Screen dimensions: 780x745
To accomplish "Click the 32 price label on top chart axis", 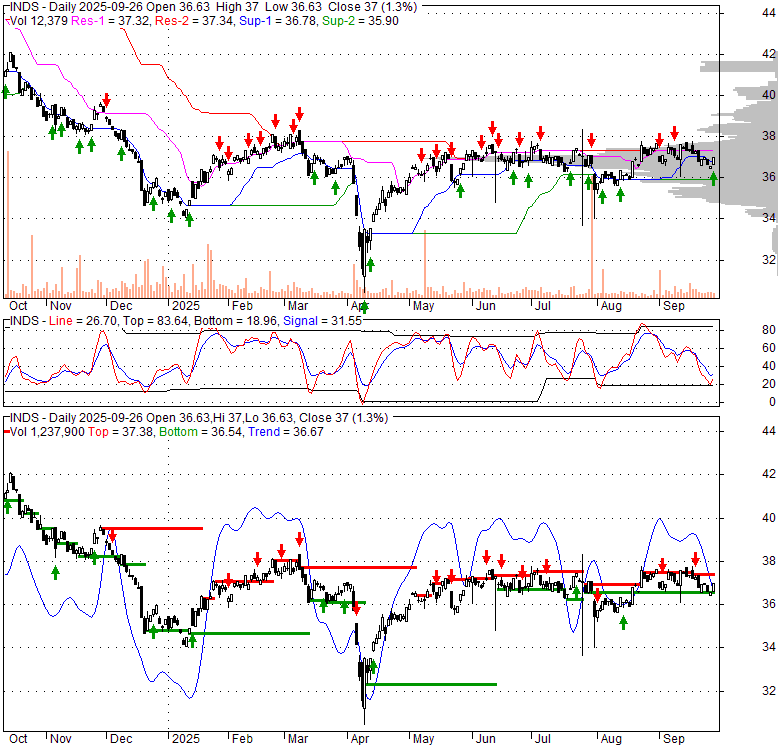I will click(769, 259).
